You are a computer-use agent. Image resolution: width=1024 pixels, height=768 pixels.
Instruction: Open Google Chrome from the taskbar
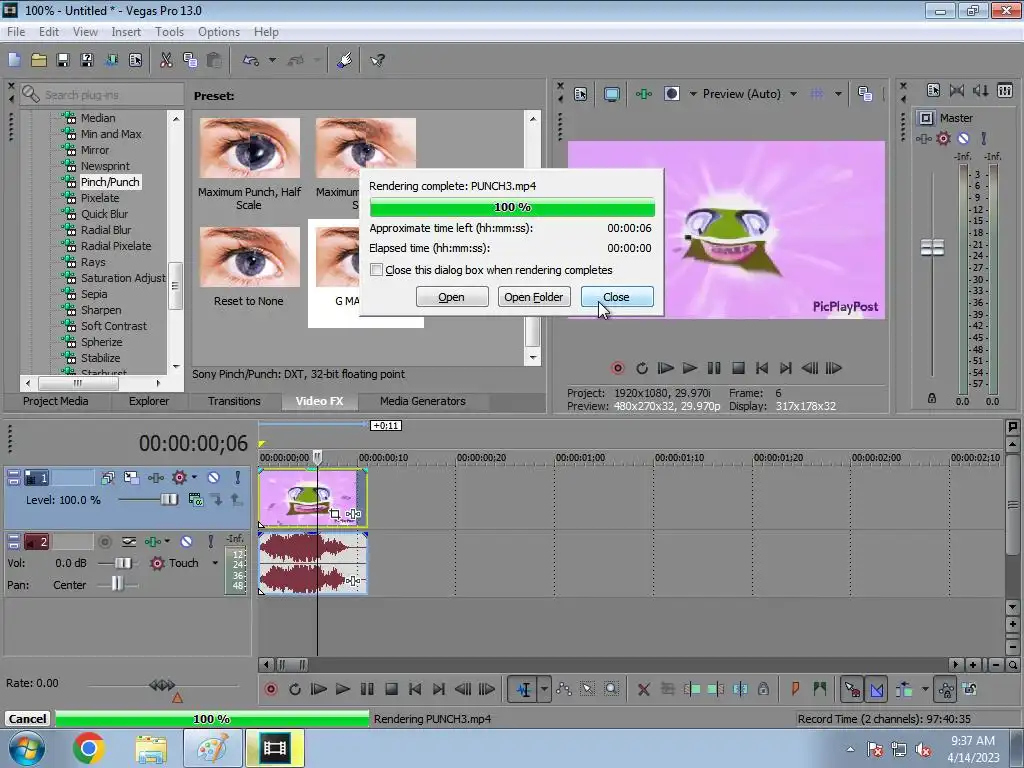click(x=89, y=748)
